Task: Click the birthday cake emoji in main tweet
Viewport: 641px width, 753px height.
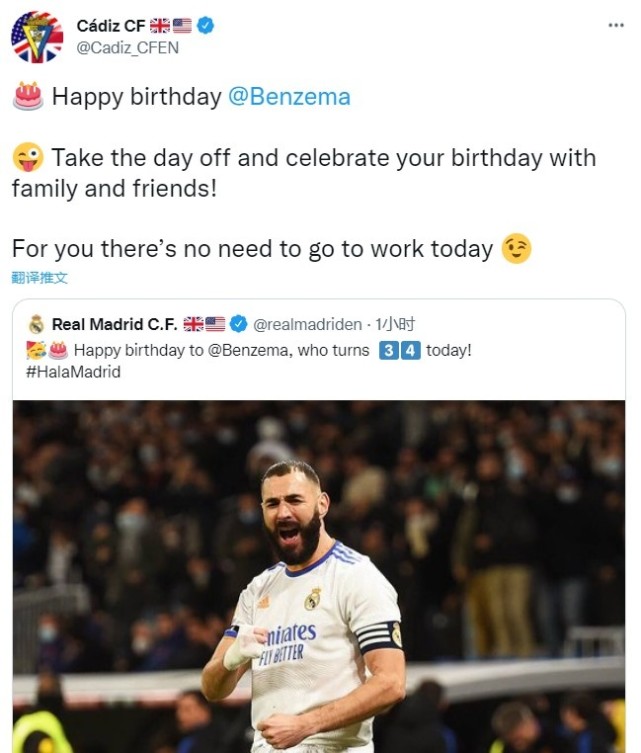Action: pyautogui.click(x=28, y=96)
